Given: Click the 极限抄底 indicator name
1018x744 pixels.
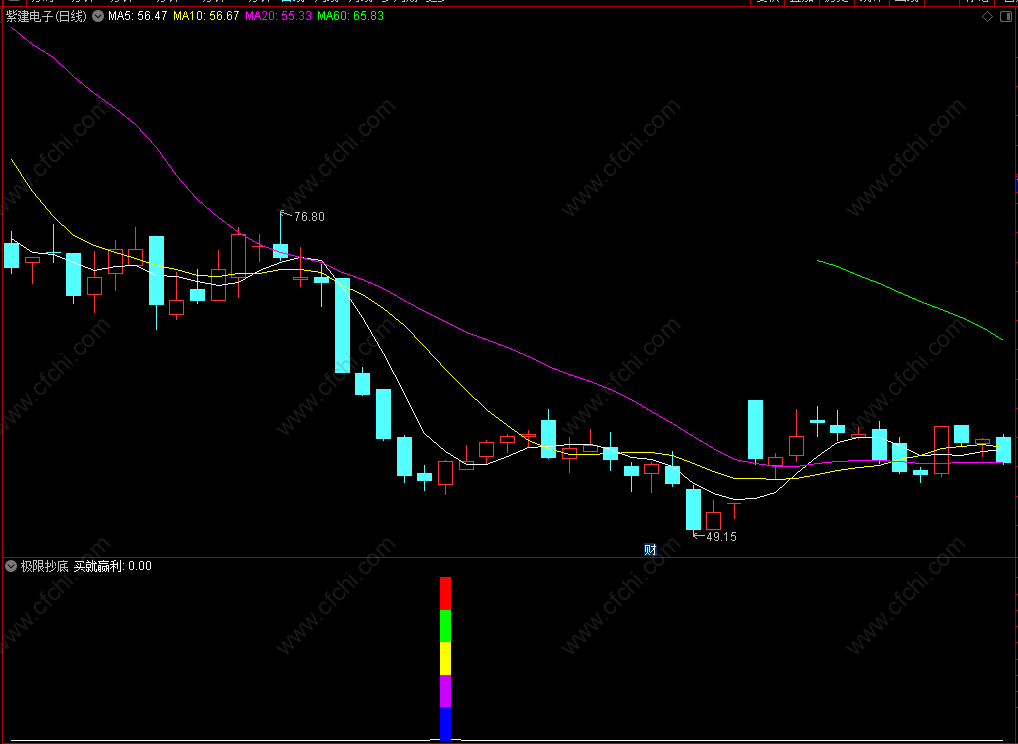Looking at the screenshot, I should pyautogui.click(x=44, y=566).
